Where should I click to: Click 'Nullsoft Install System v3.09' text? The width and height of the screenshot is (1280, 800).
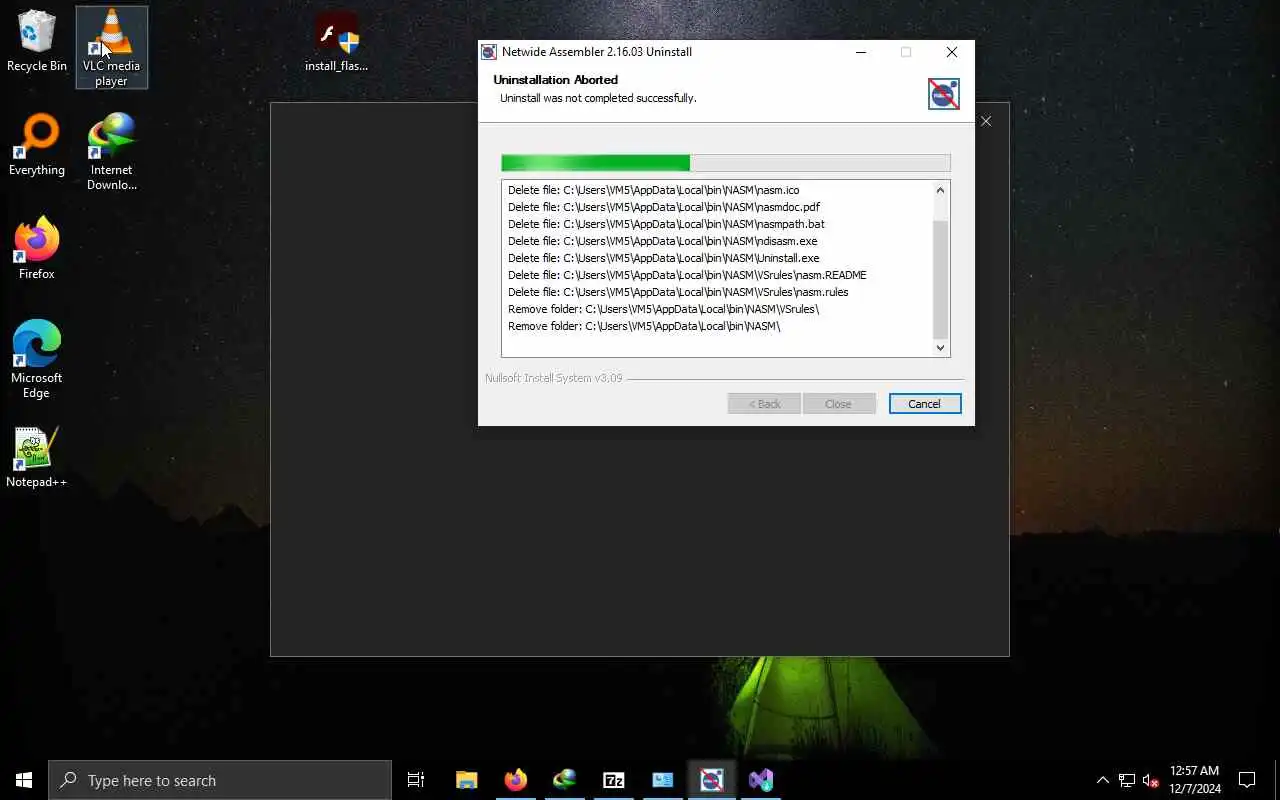tap(553, 378)
